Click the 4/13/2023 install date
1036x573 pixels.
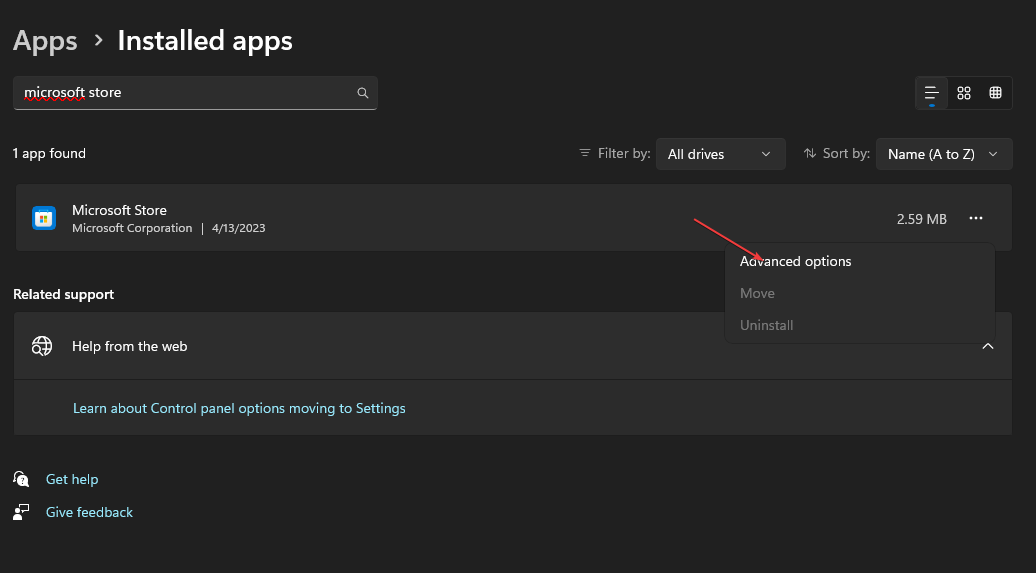(x=239, y=228)
